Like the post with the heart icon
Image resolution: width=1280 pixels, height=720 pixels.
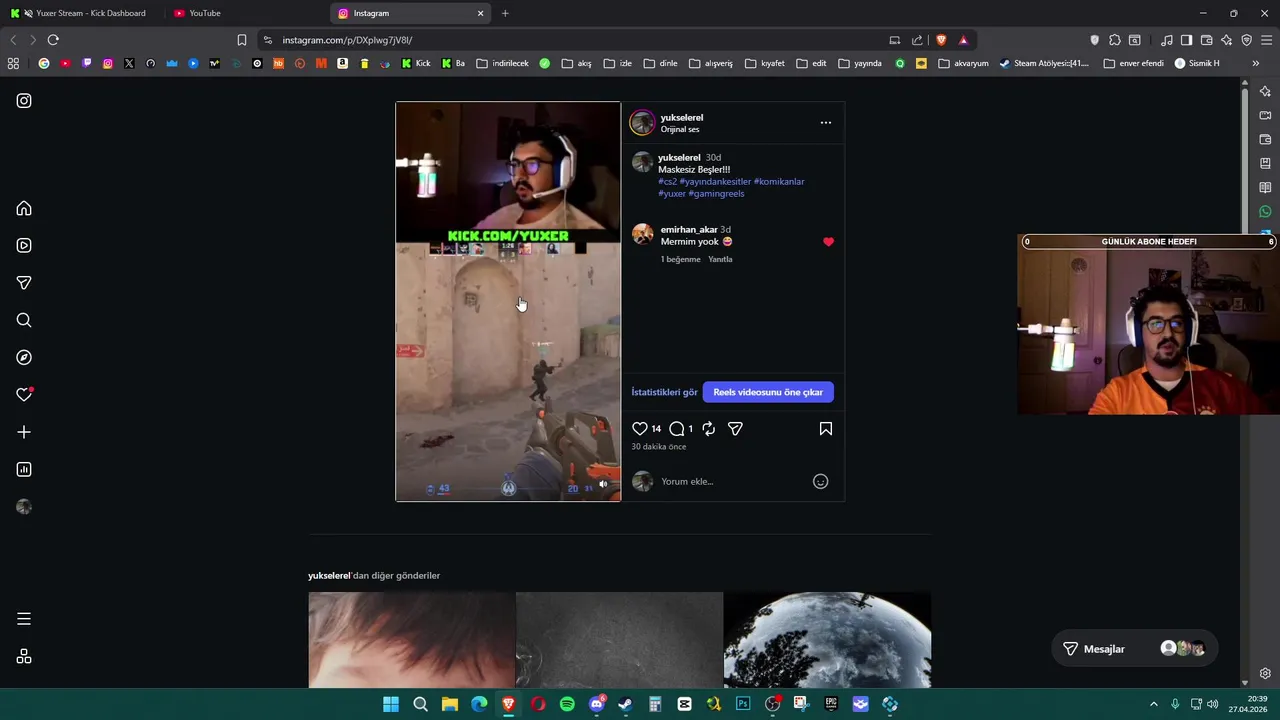coord(640,428)
